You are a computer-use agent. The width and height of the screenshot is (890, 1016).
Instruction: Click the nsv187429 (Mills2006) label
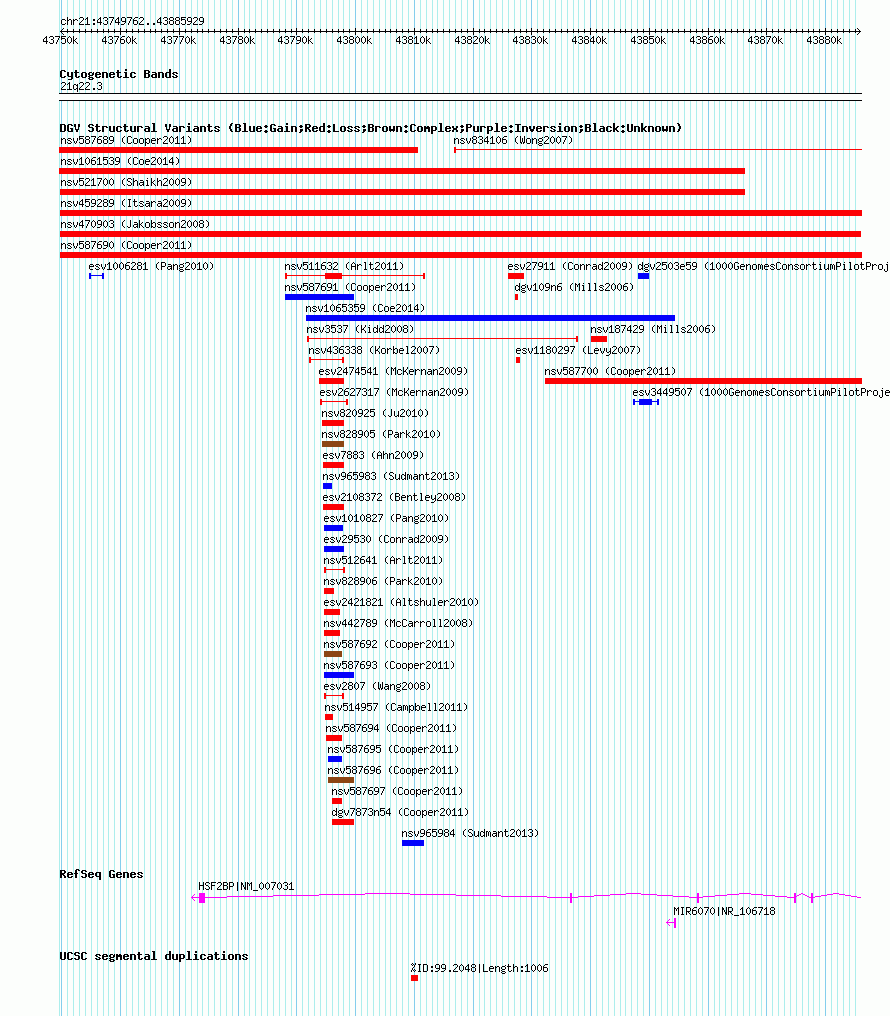tap(653, 329)
